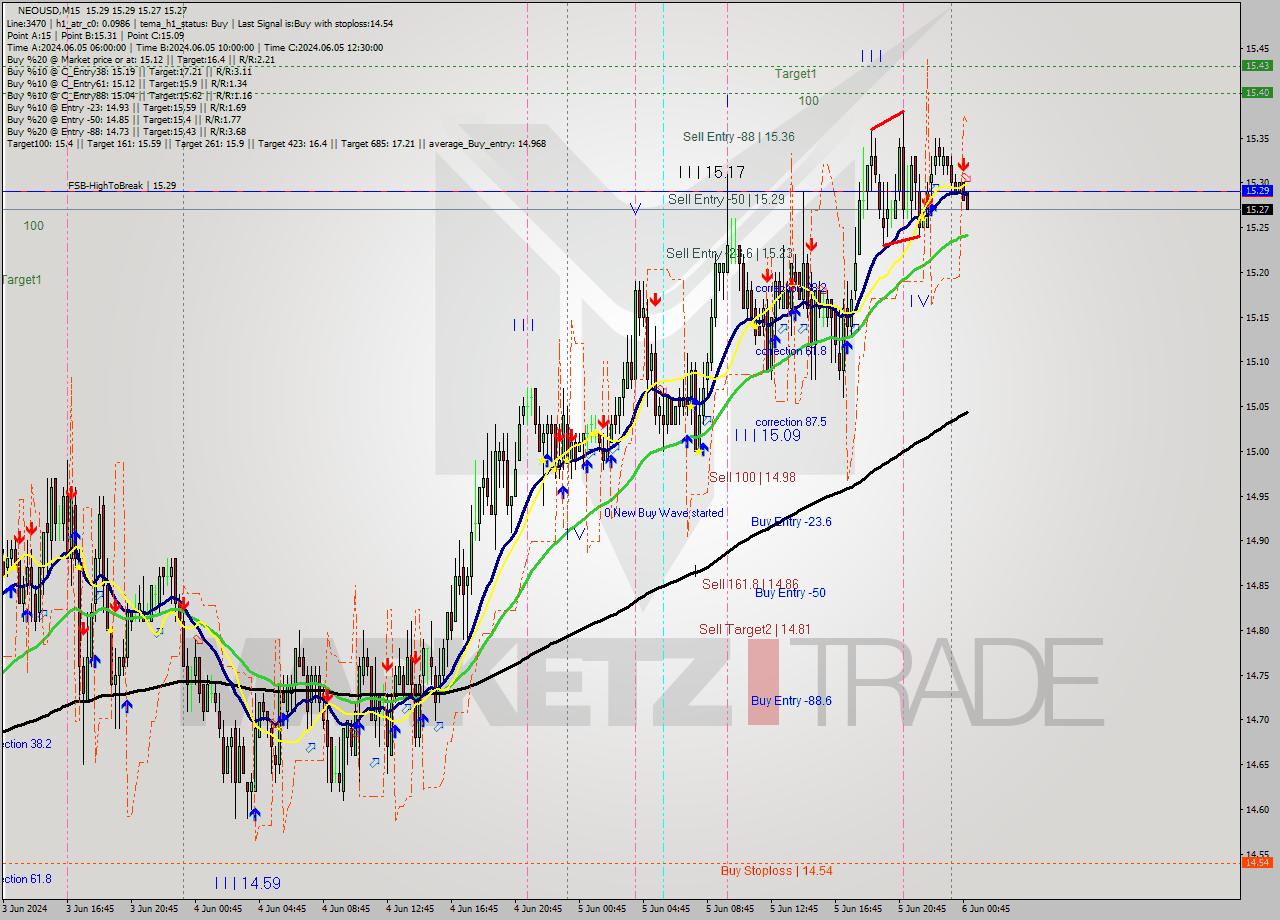The image size is (1280, 920).
Task: Select 'Buy %20 @ Market price' line
Action: [x=140, y=59]
